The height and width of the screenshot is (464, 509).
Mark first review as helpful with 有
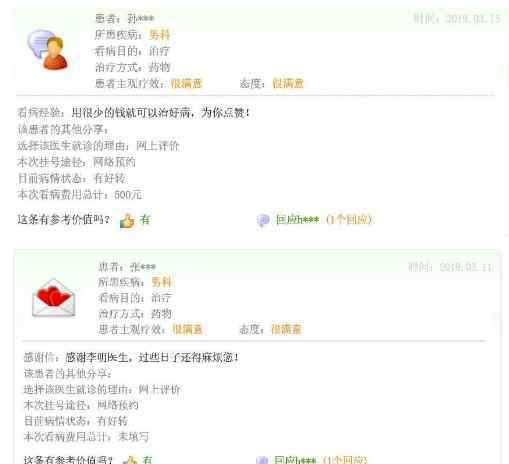(145, 220)
